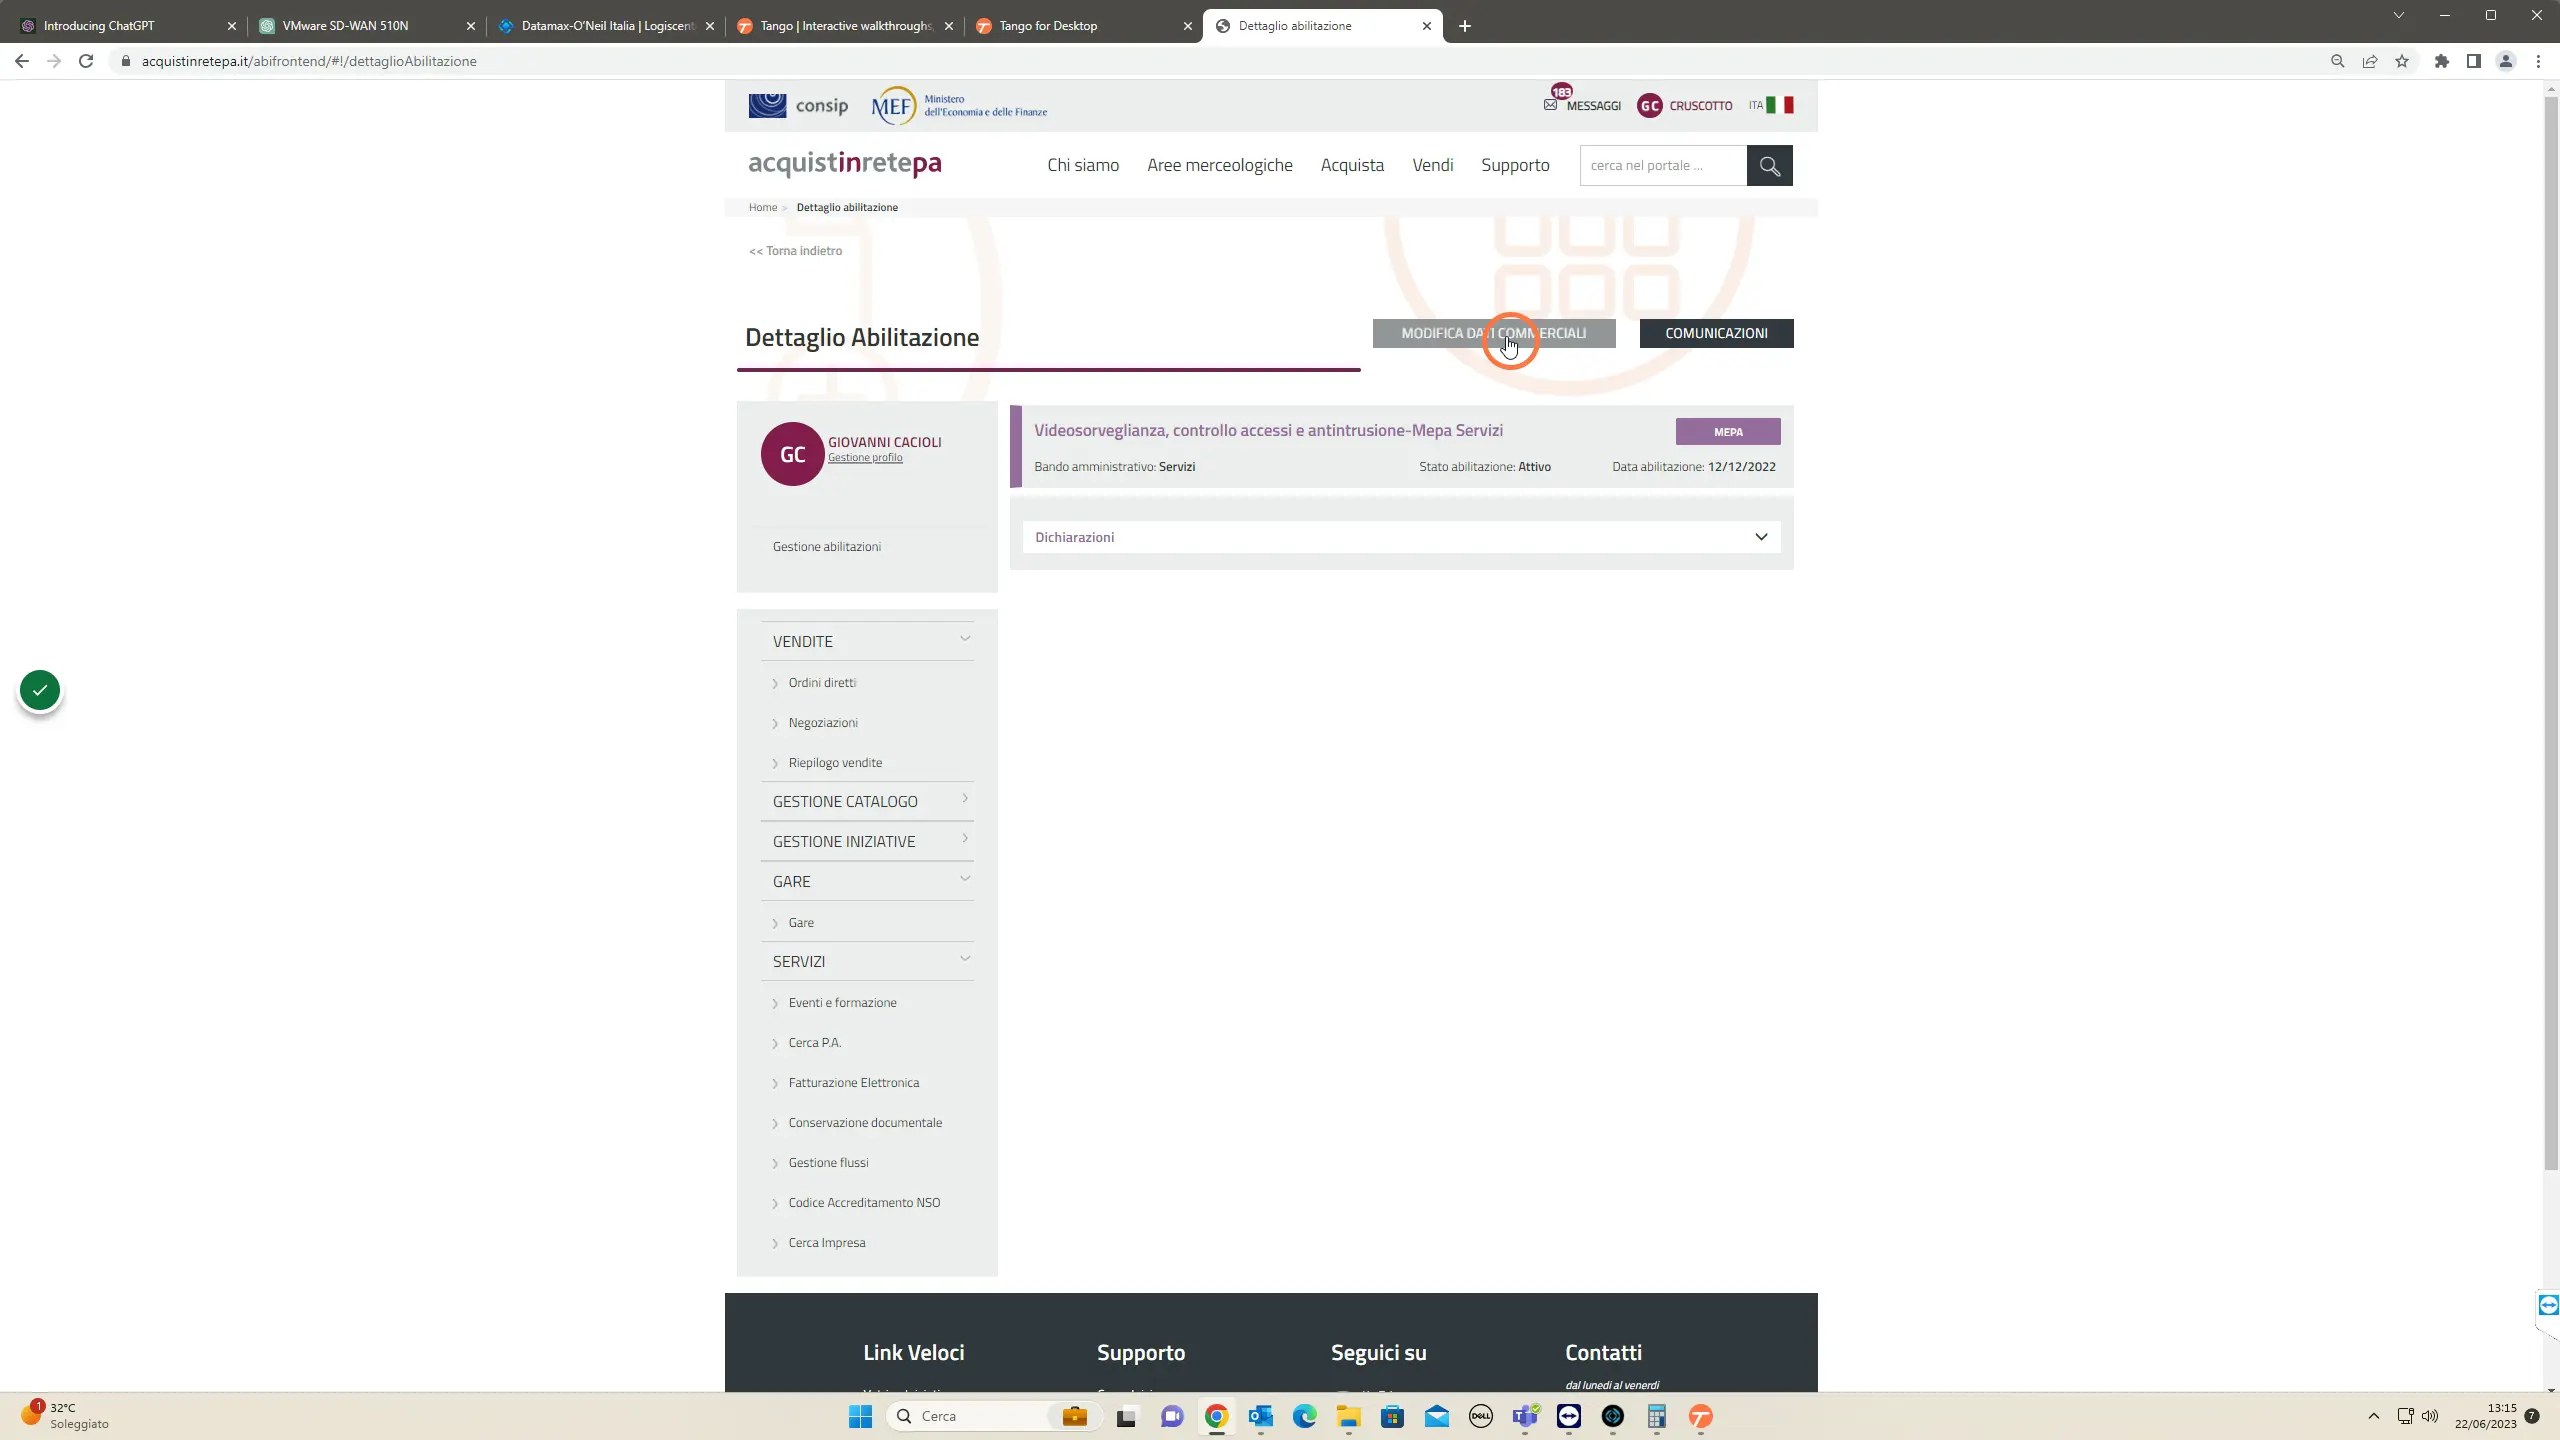The height and width of the screenshot is (1440, 2560).
Task: Open Windows Start menu
Action: click(860, 1416)
